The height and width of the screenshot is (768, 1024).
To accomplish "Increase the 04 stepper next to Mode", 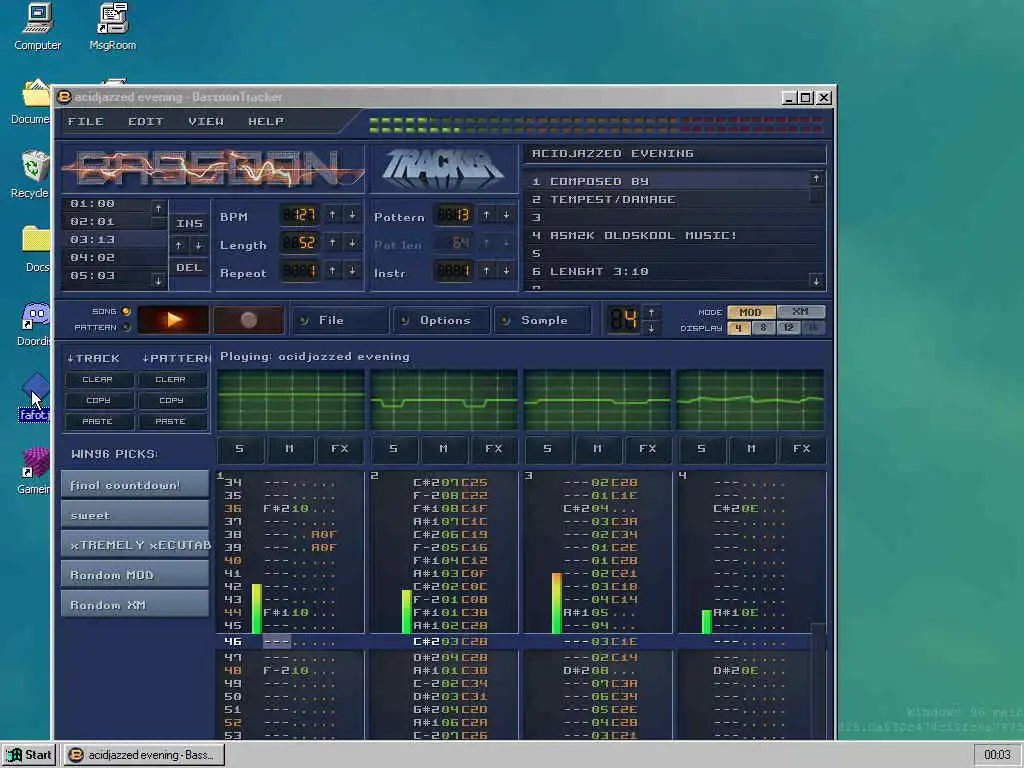I will pos(651,312).
